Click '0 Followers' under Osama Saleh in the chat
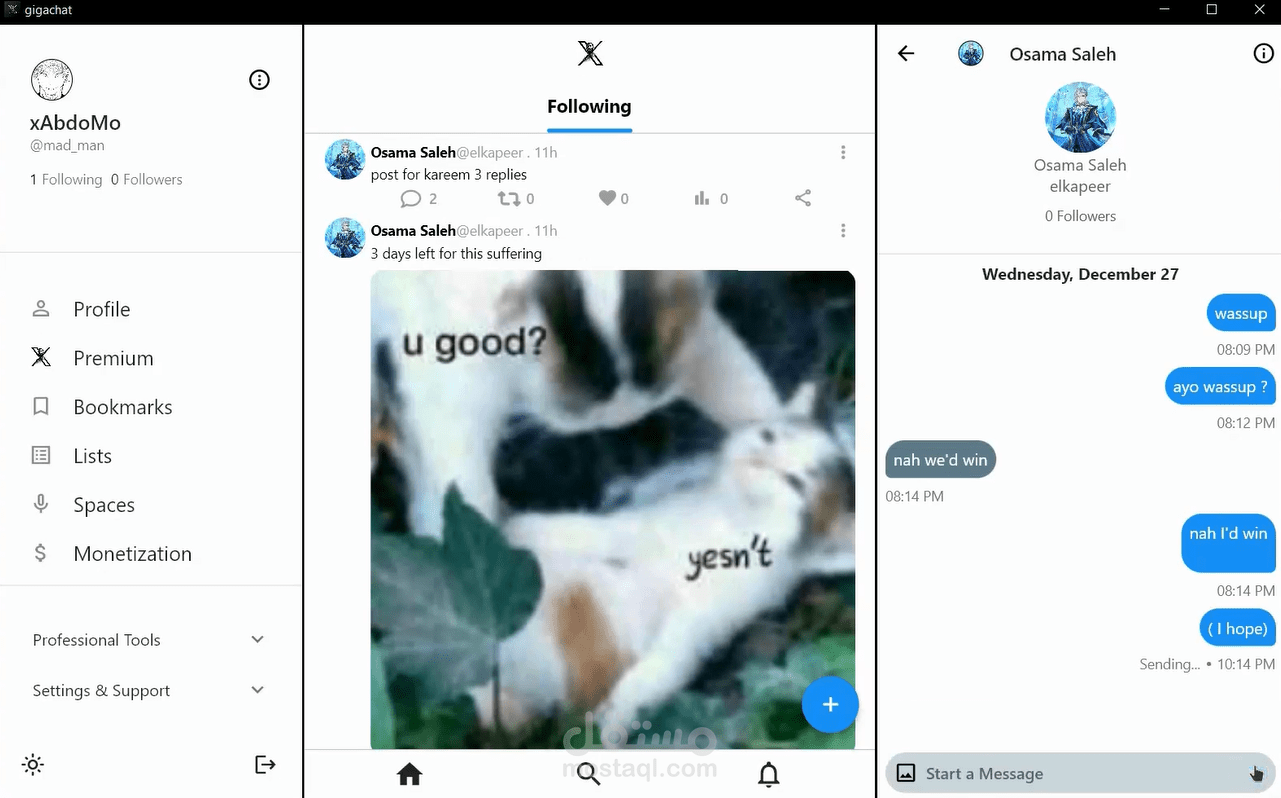This screenshot has width=1281, height=798. pyautogui.click(x=1080, y=216)
